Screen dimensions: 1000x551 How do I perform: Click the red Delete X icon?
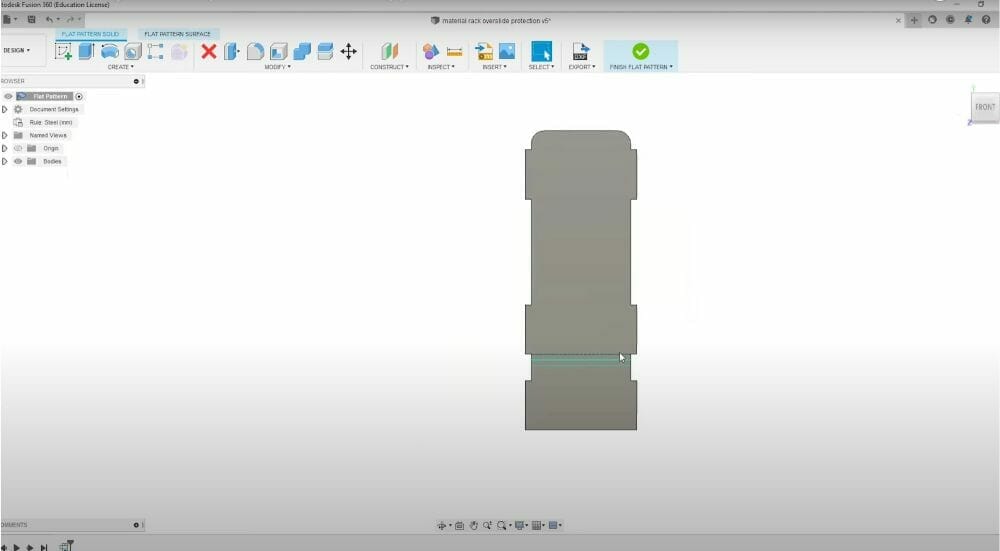pyautogui.click(x=208, y=51)
